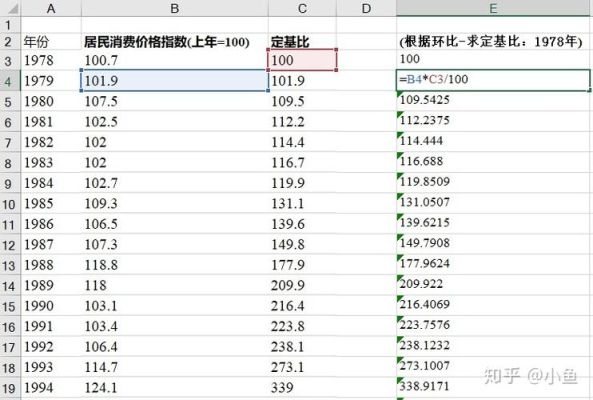Select the year cell 1990
The width and height of the screenshot is (593, 400).
coord(51,305)
